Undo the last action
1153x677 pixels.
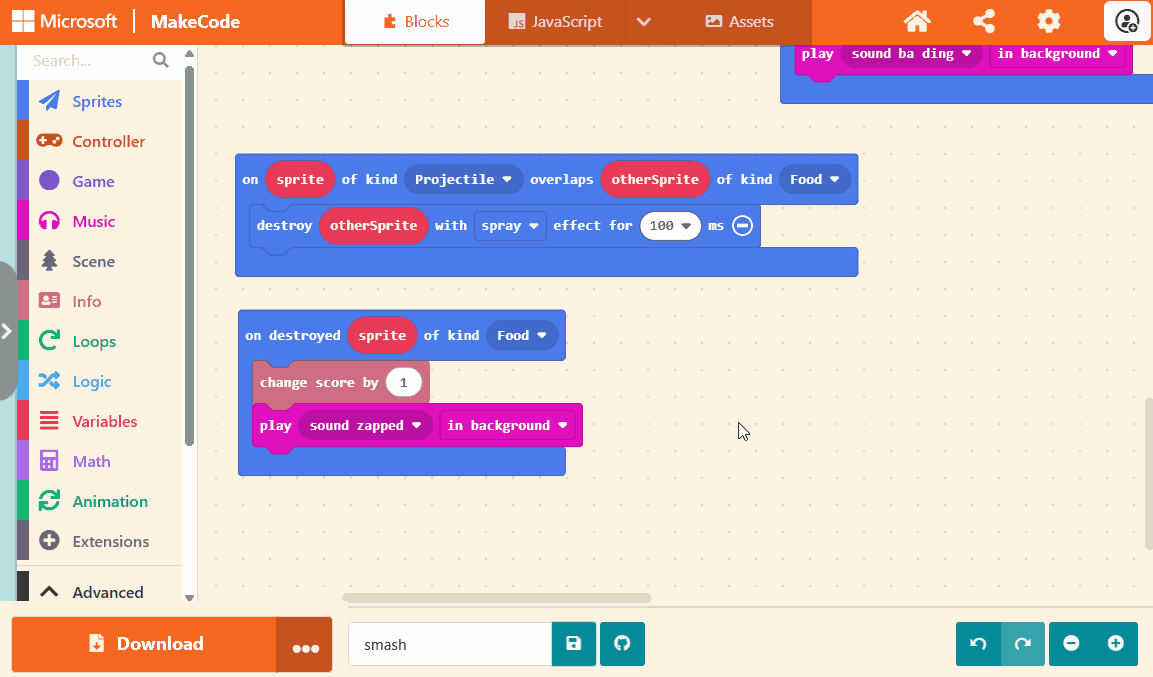tap(978, 644)
